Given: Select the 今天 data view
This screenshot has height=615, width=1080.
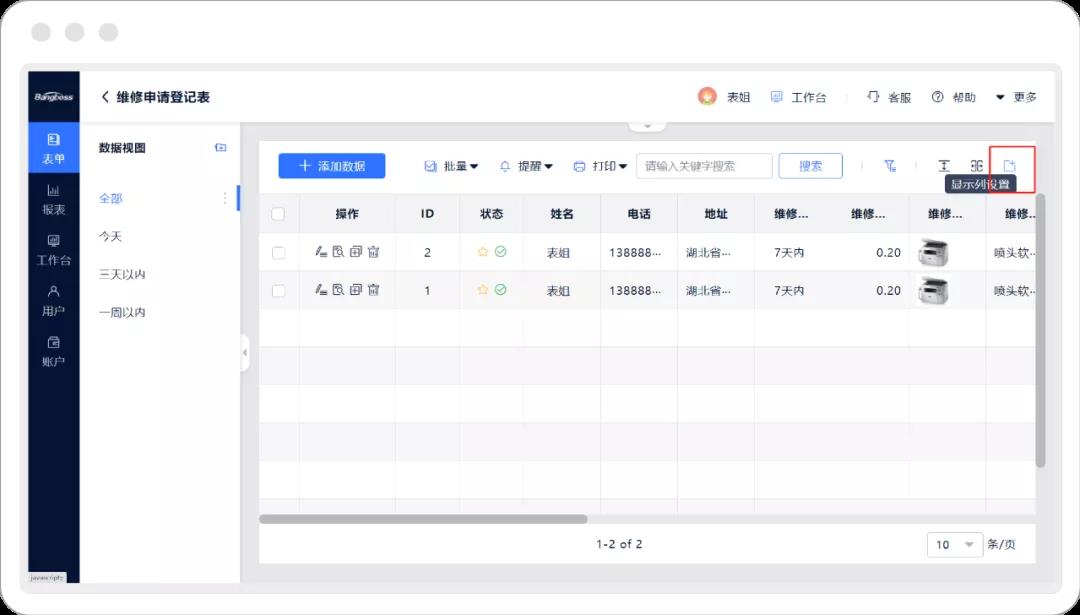Looking at the screenshot, I should [110, 236].
